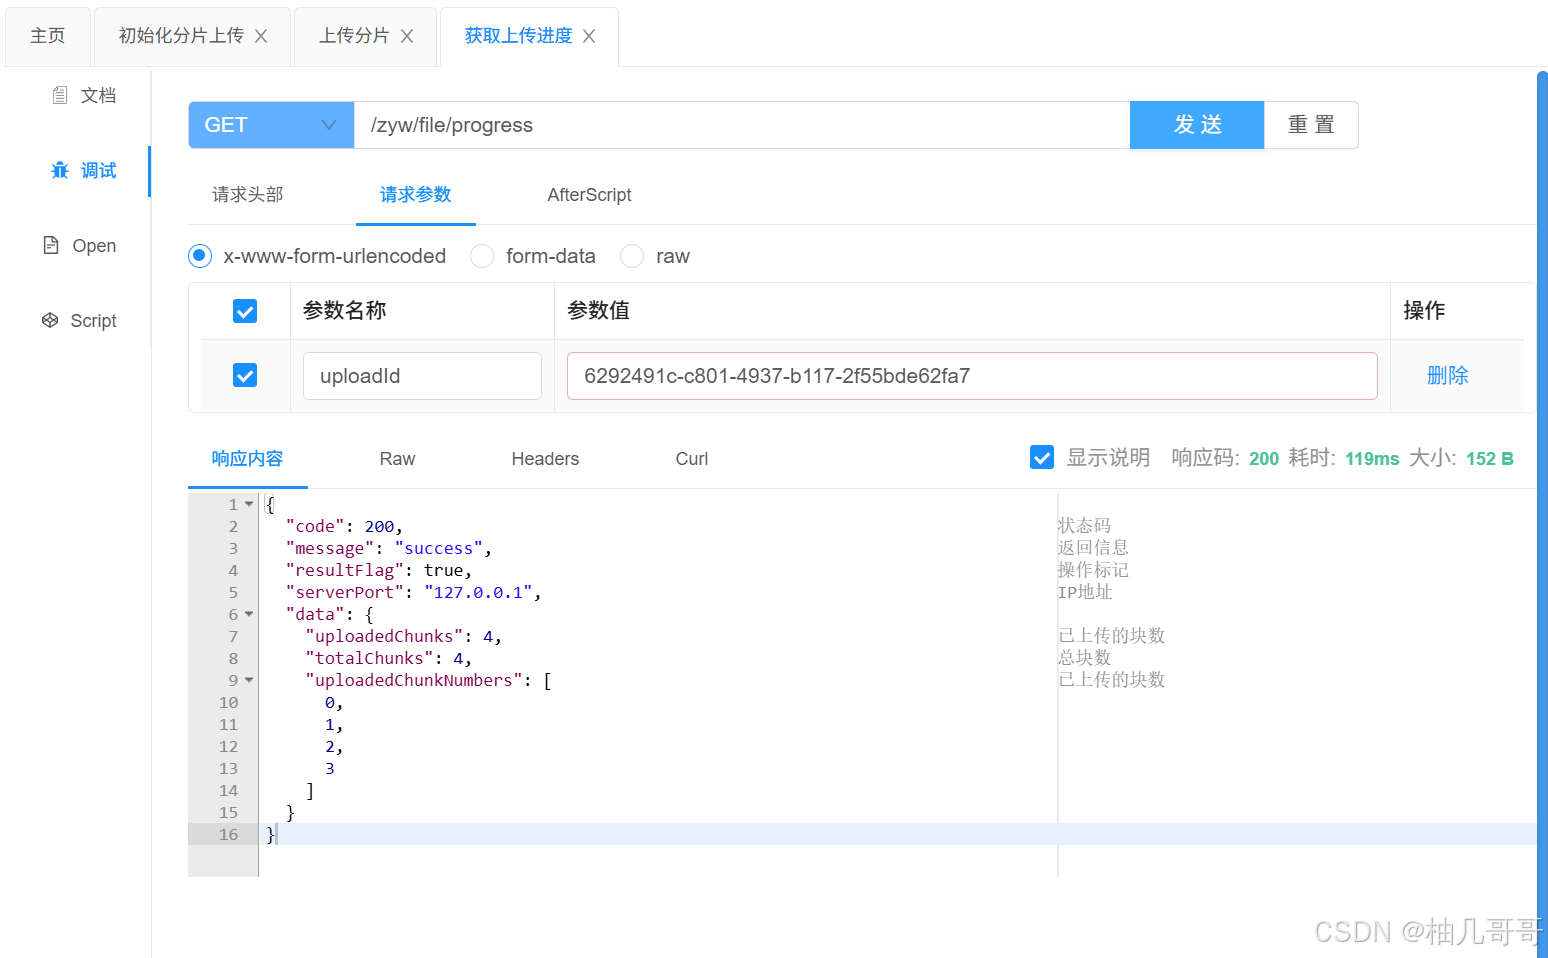This screenshot has height=958, width=1548.
Task: Click the "uploadedChunks": 4 line
Action: coord(403,636)
